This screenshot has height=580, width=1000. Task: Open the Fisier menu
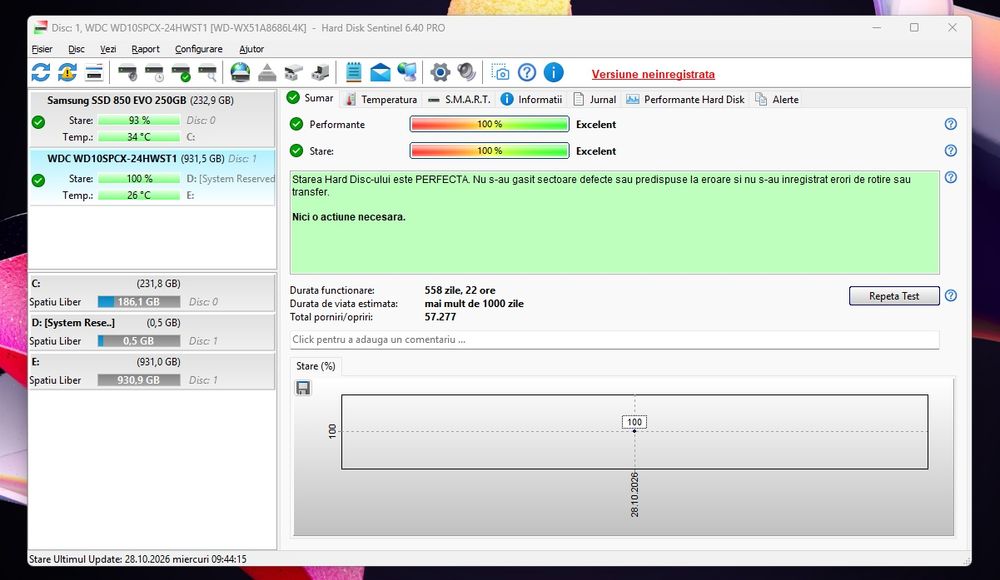[x=42, y=49]
